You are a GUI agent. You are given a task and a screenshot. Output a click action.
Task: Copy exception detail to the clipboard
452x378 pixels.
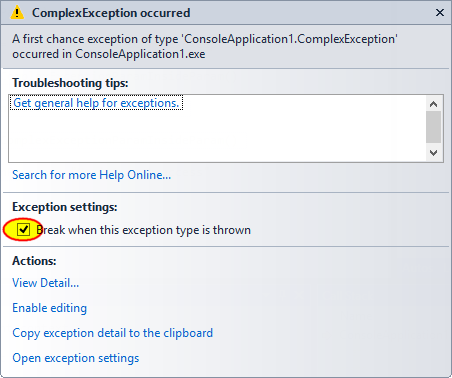113,333
